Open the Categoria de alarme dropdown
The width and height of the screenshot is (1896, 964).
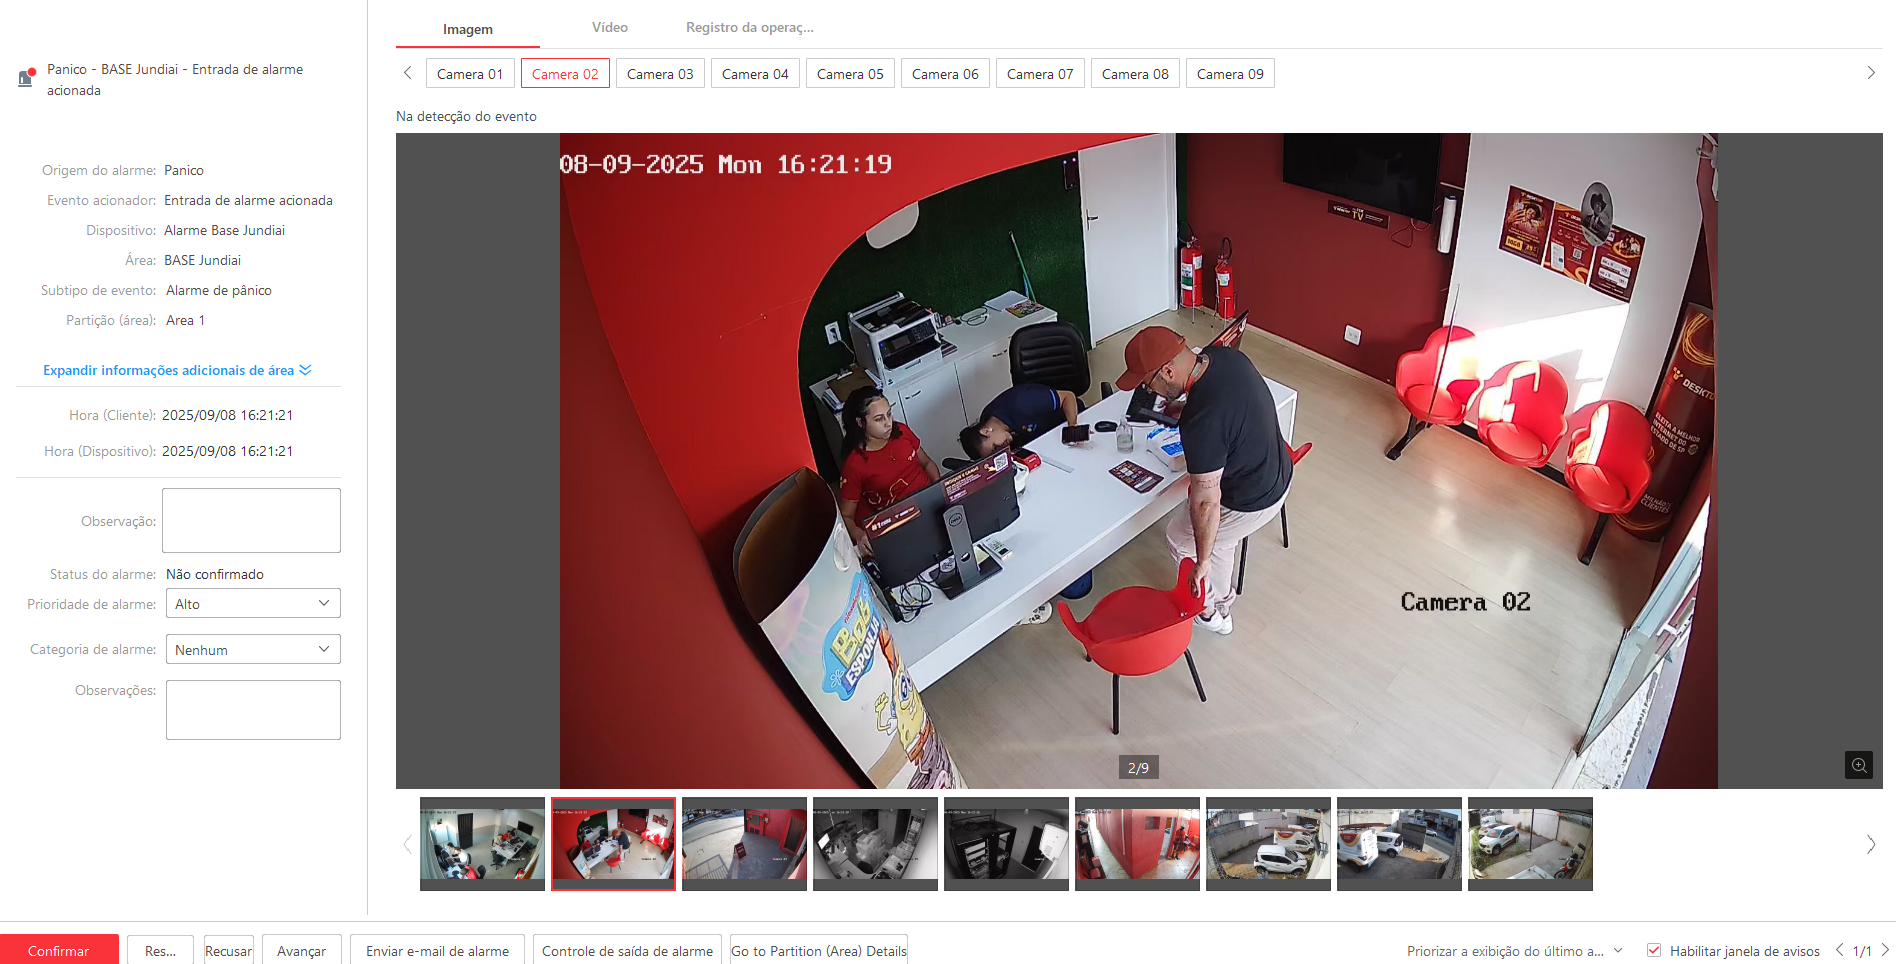252,649
